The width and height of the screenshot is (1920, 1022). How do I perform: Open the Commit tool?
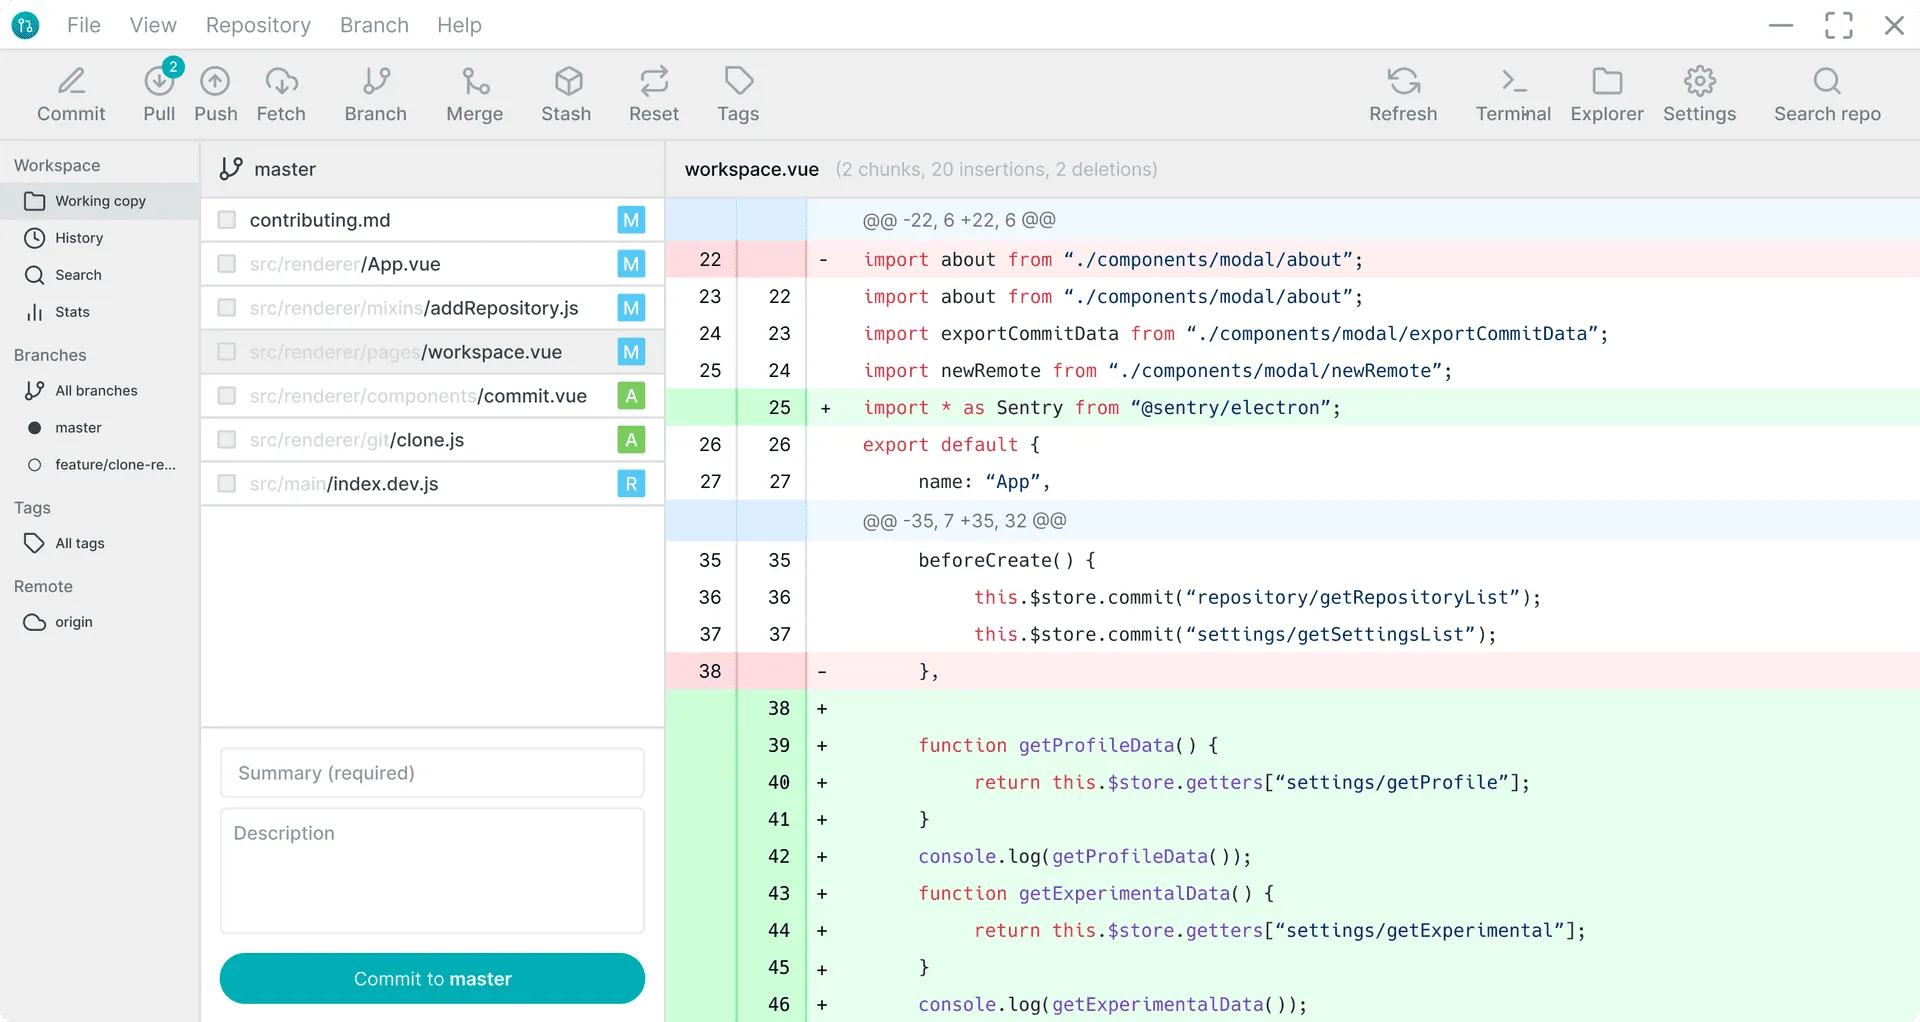(71, 93)
